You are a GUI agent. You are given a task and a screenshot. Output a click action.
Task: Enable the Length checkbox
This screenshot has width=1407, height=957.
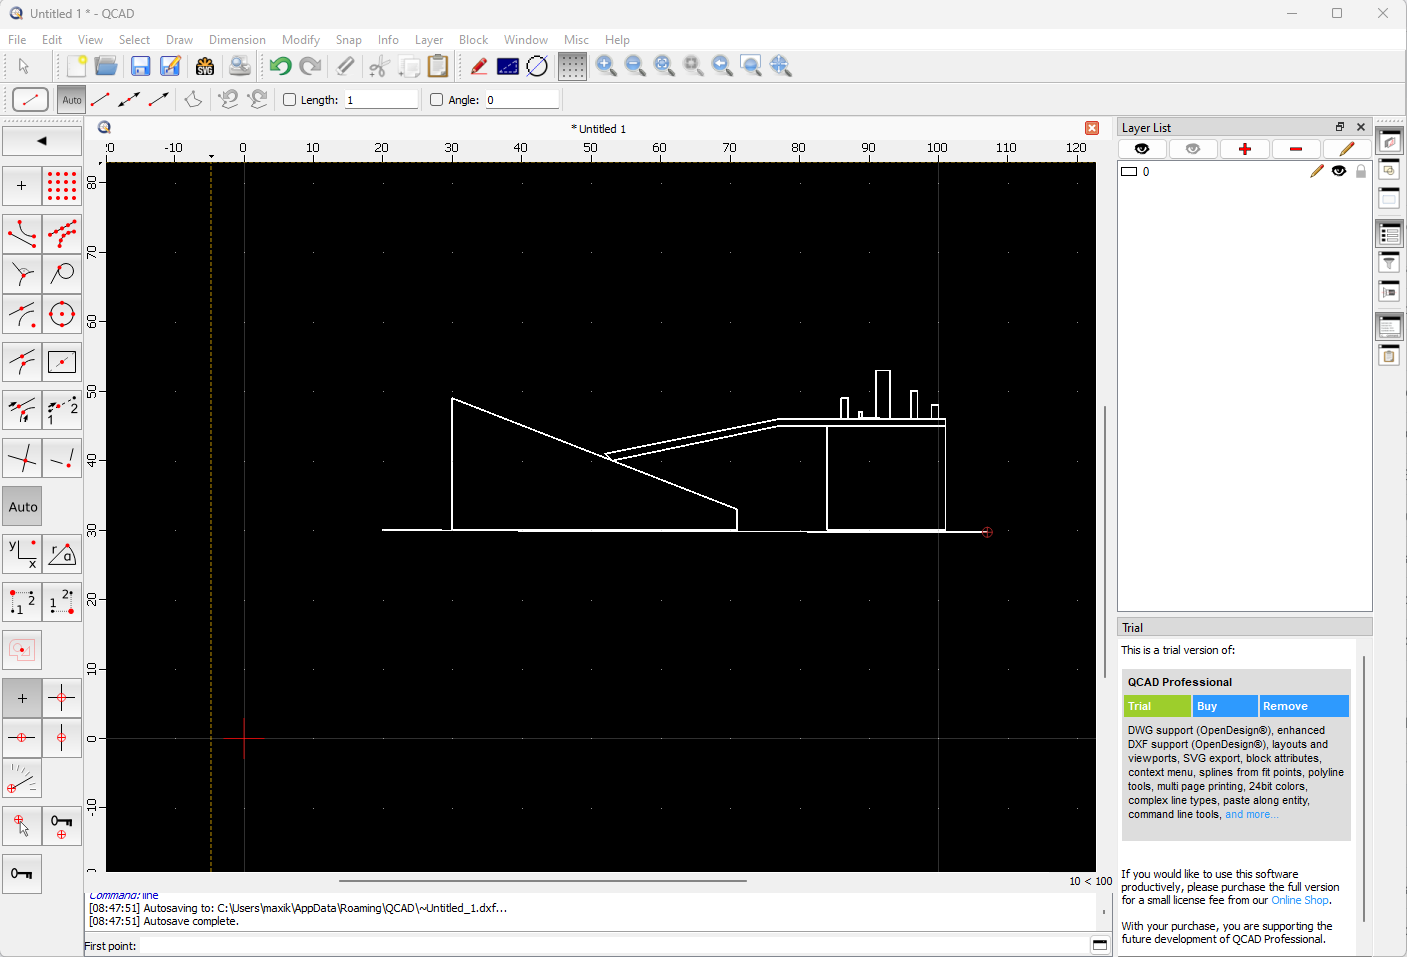(290, 99)
